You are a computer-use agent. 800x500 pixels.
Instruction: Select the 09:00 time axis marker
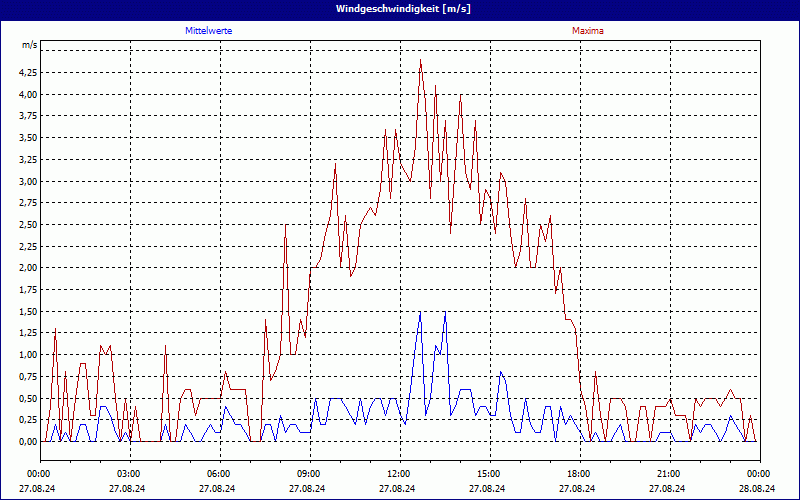point(309,474)
